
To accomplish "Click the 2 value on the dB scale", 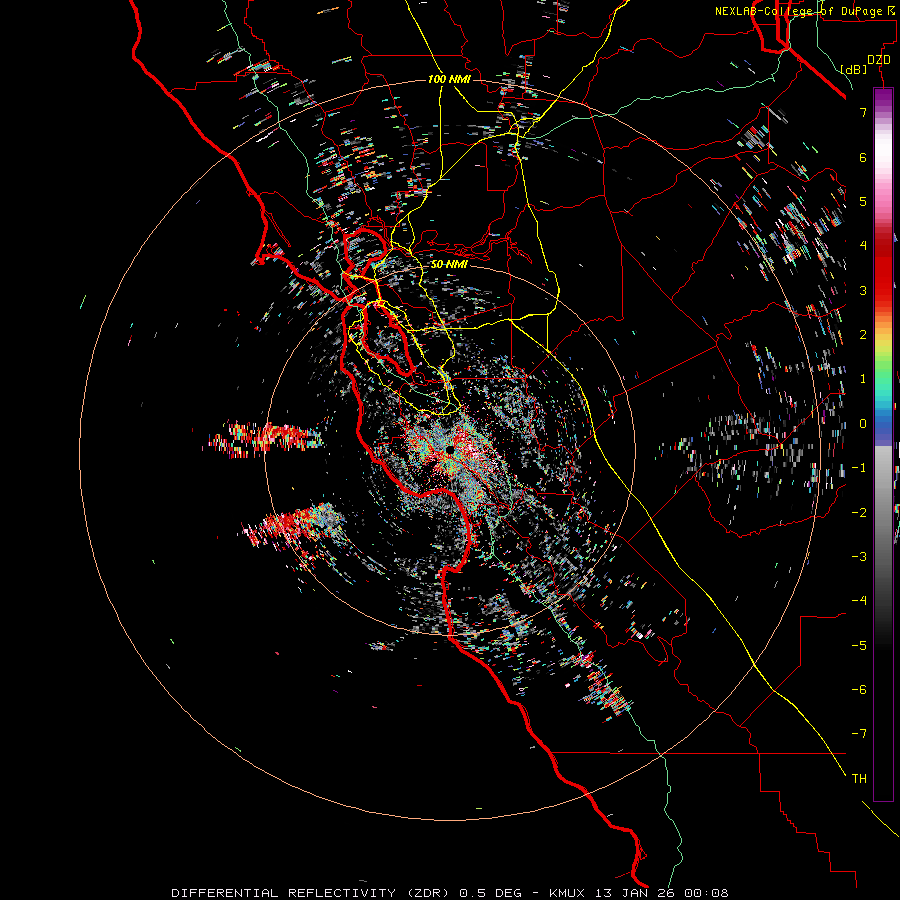I will 863,334.
